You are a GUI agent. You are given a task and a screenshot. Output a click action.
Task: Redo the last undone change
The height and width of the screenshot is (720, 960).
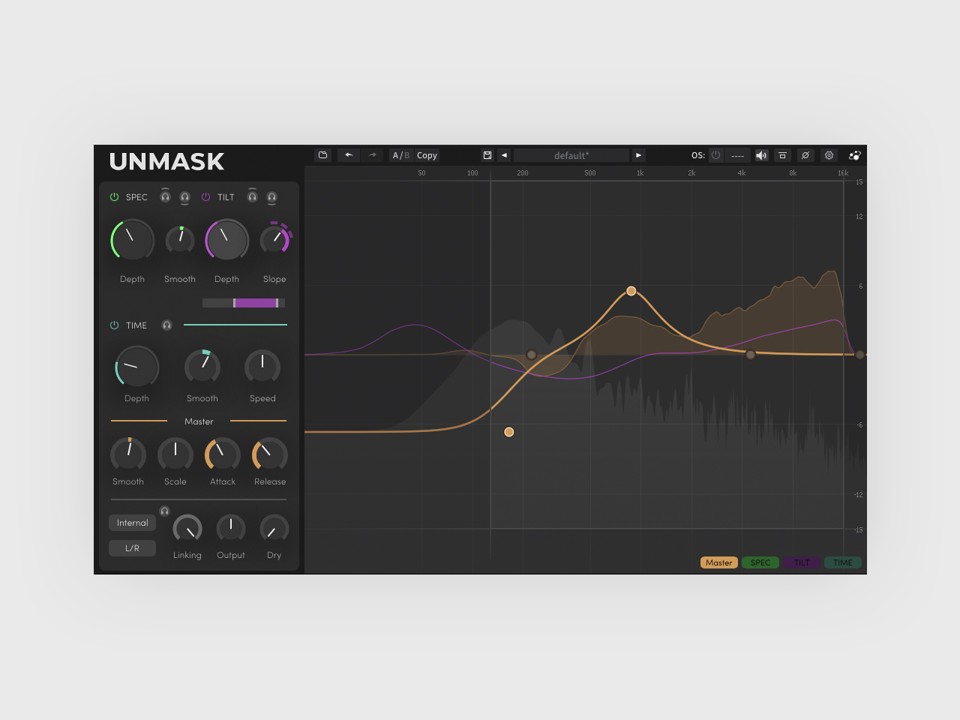coord(372,156)
